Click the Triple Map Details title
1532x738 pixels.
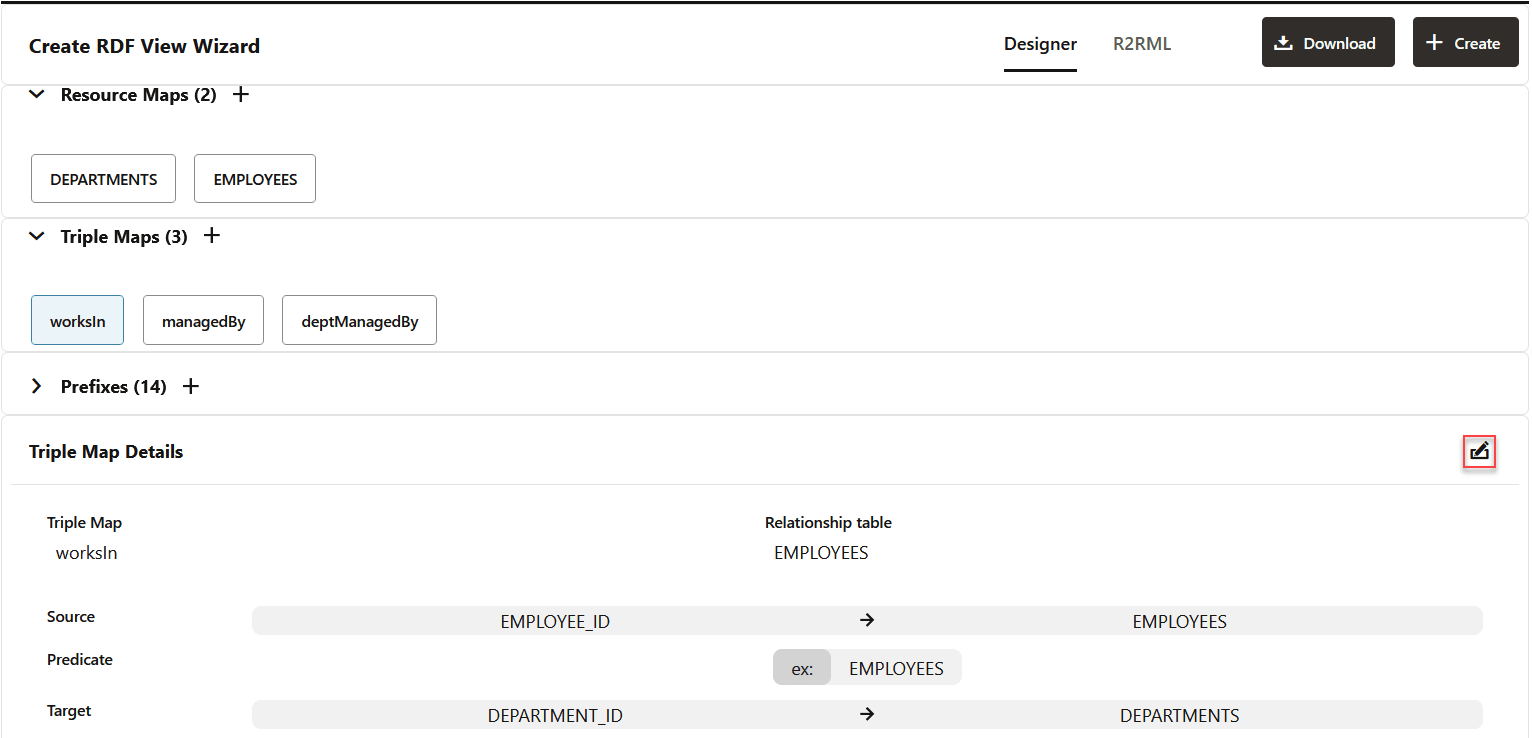tap(106, 452)
